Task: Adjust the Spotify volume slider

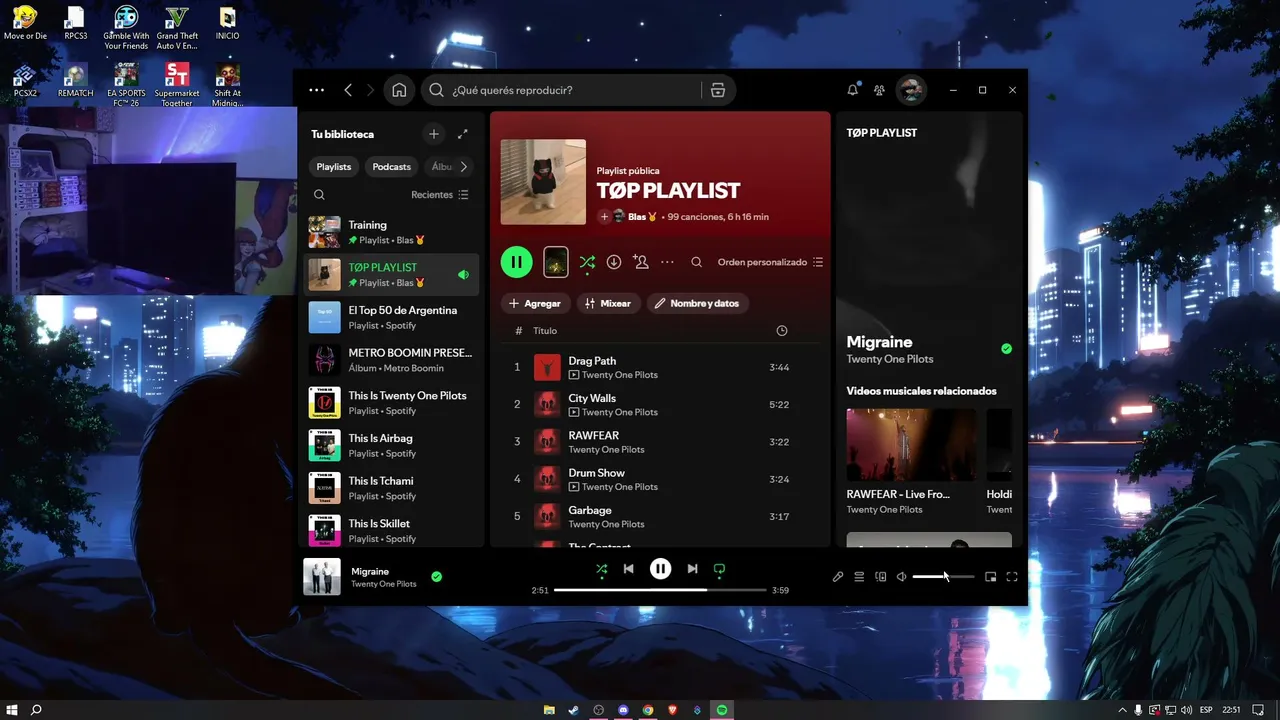Action: [943, 577]
